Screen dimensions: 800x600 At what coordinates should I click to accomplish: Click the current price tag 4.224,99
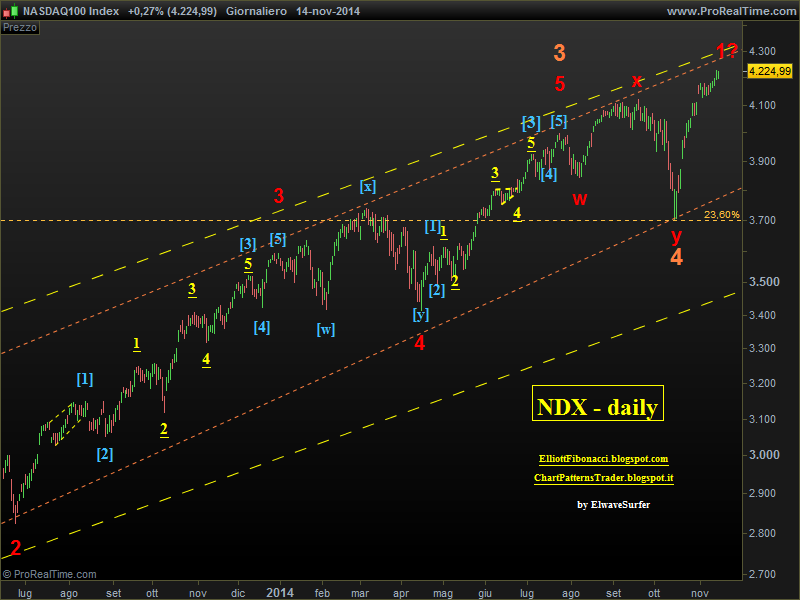tap(770, 71)
